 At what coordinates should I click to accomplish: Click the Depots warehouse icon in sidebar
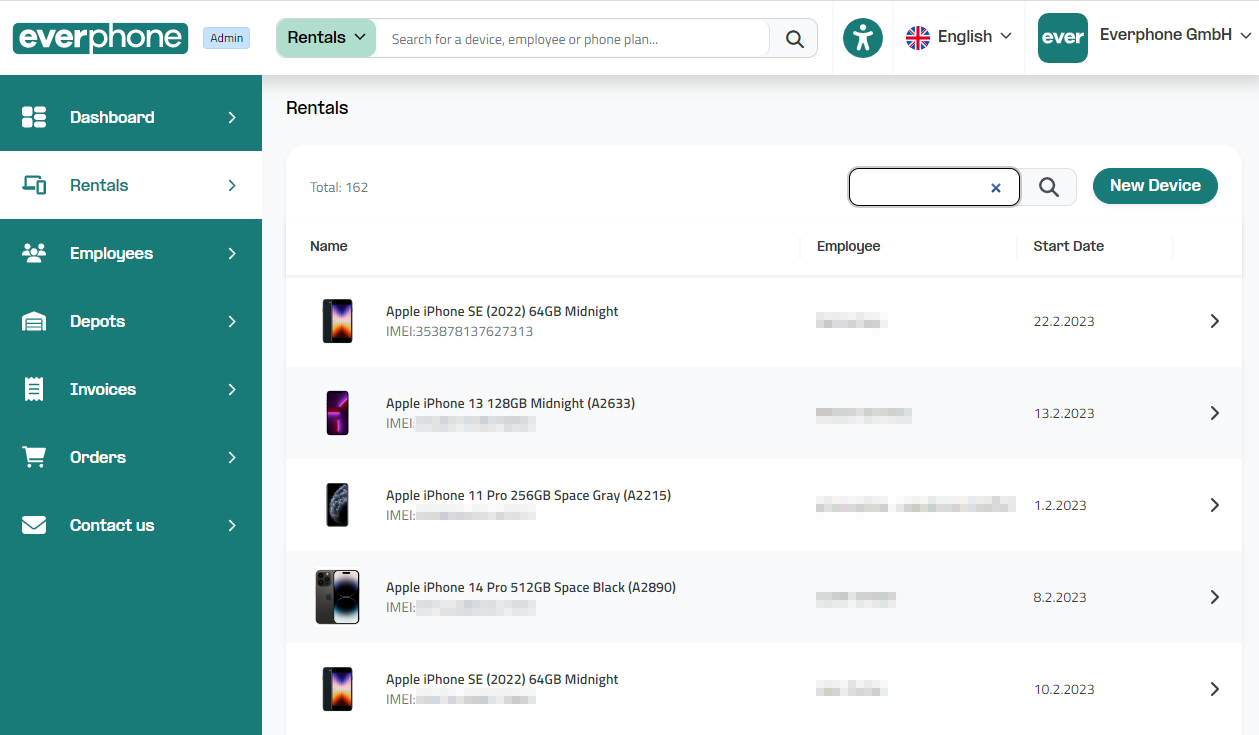pos(34,322)
